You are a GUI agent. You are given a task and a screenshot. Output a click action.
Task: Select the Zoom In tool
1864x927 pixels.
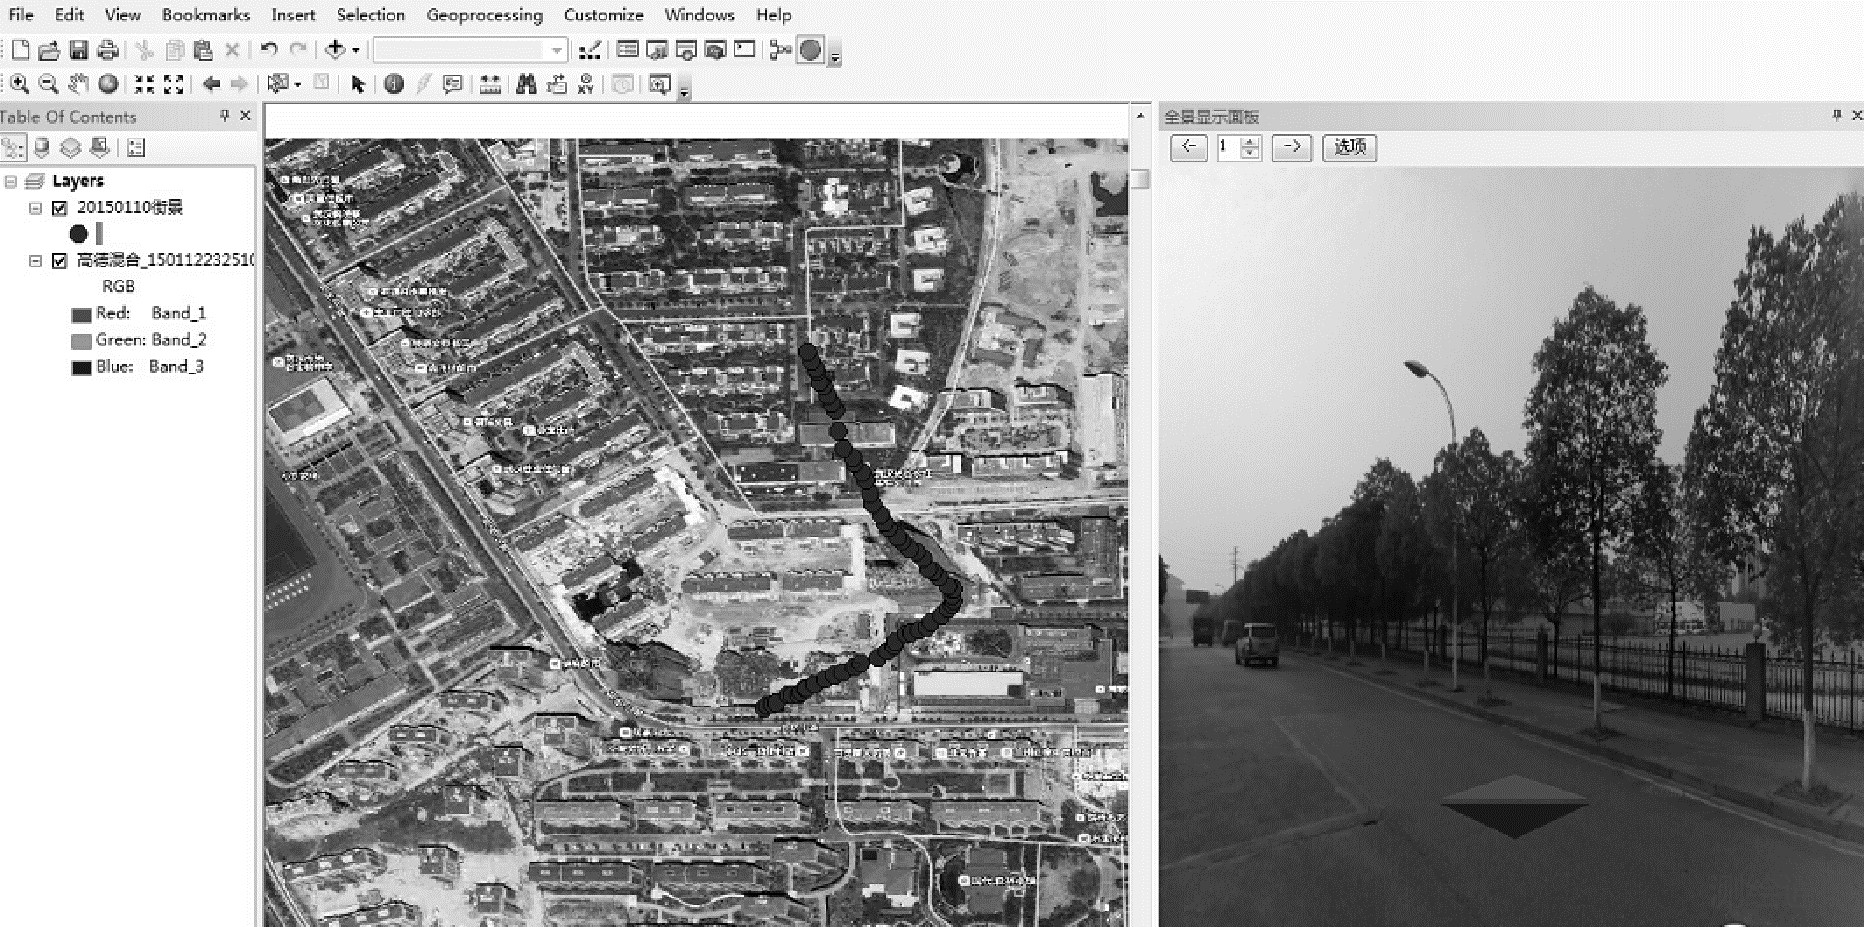19,85
